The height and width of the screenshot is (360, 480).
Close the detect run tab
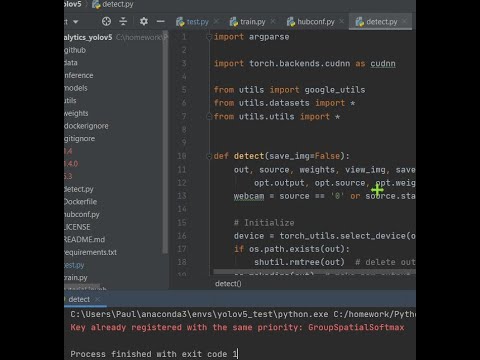[x=97, y=300]
